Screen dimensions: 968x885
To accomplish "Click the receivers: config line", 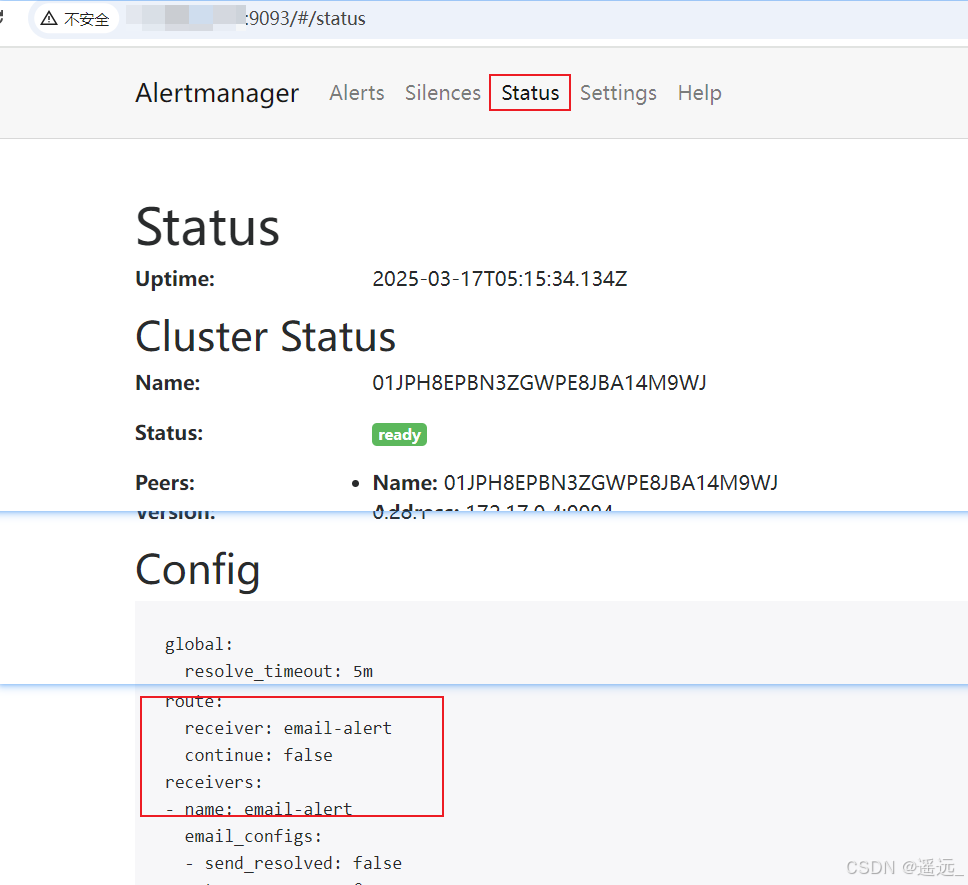I will click(214, 783).
